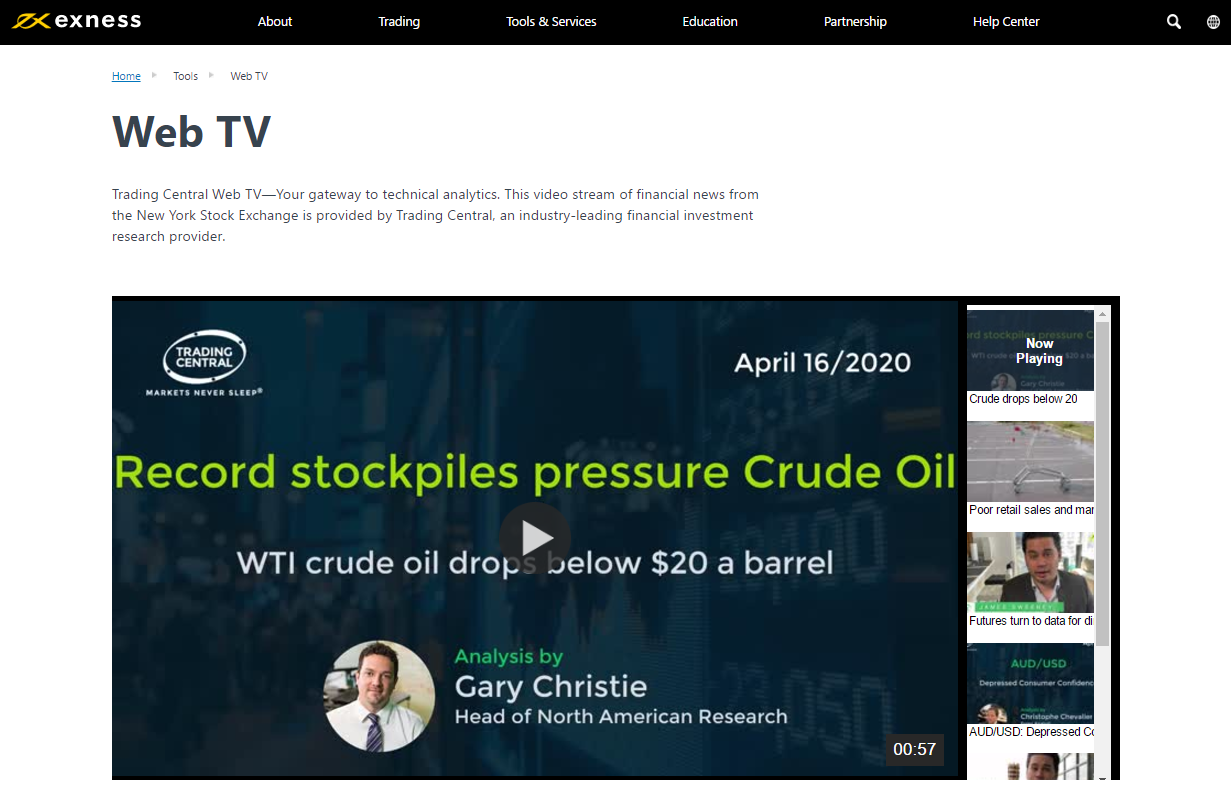Open the Help Center menu
This screenshot has width=1231, height=795.
coord(1006,22)
